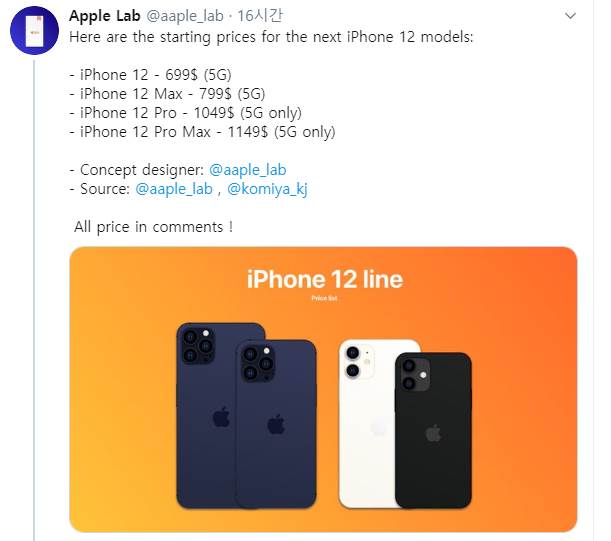Select the 'iPhone 12 Max - 799$' line
Viewport: 611px width, 541px height.
167,94
